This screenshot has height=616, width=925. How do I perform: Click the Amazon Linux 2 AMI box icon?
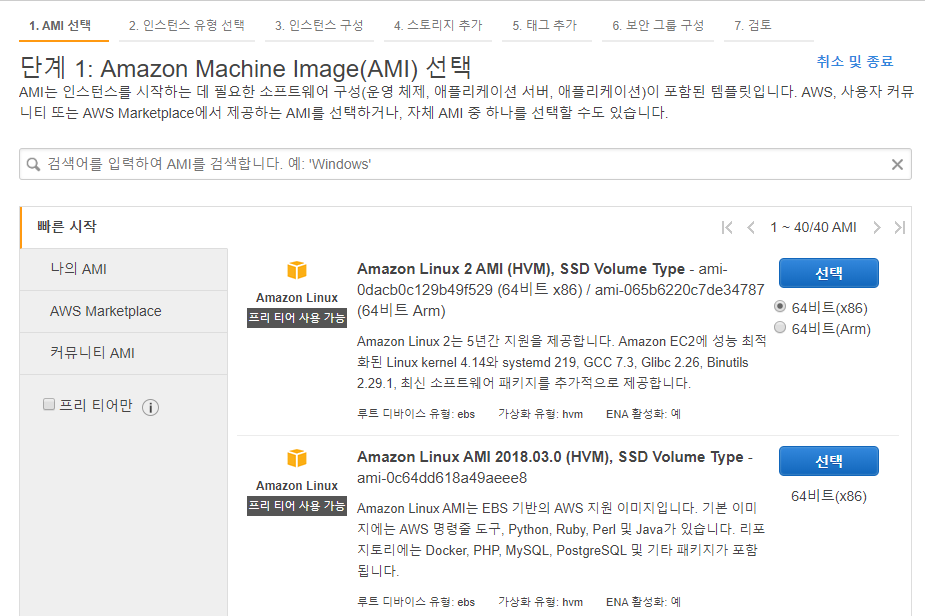[297, 270]
